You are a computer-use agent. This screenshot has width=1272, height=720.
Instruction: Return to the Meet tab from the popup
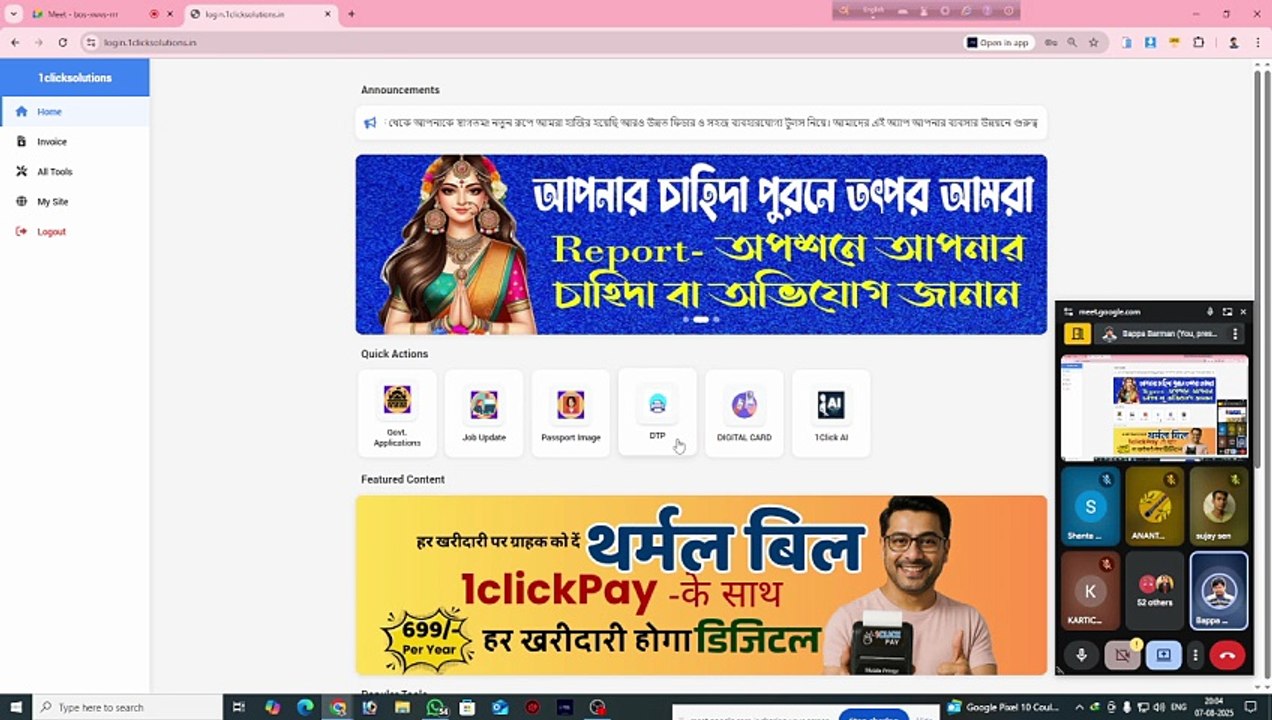pos(1227,312)
